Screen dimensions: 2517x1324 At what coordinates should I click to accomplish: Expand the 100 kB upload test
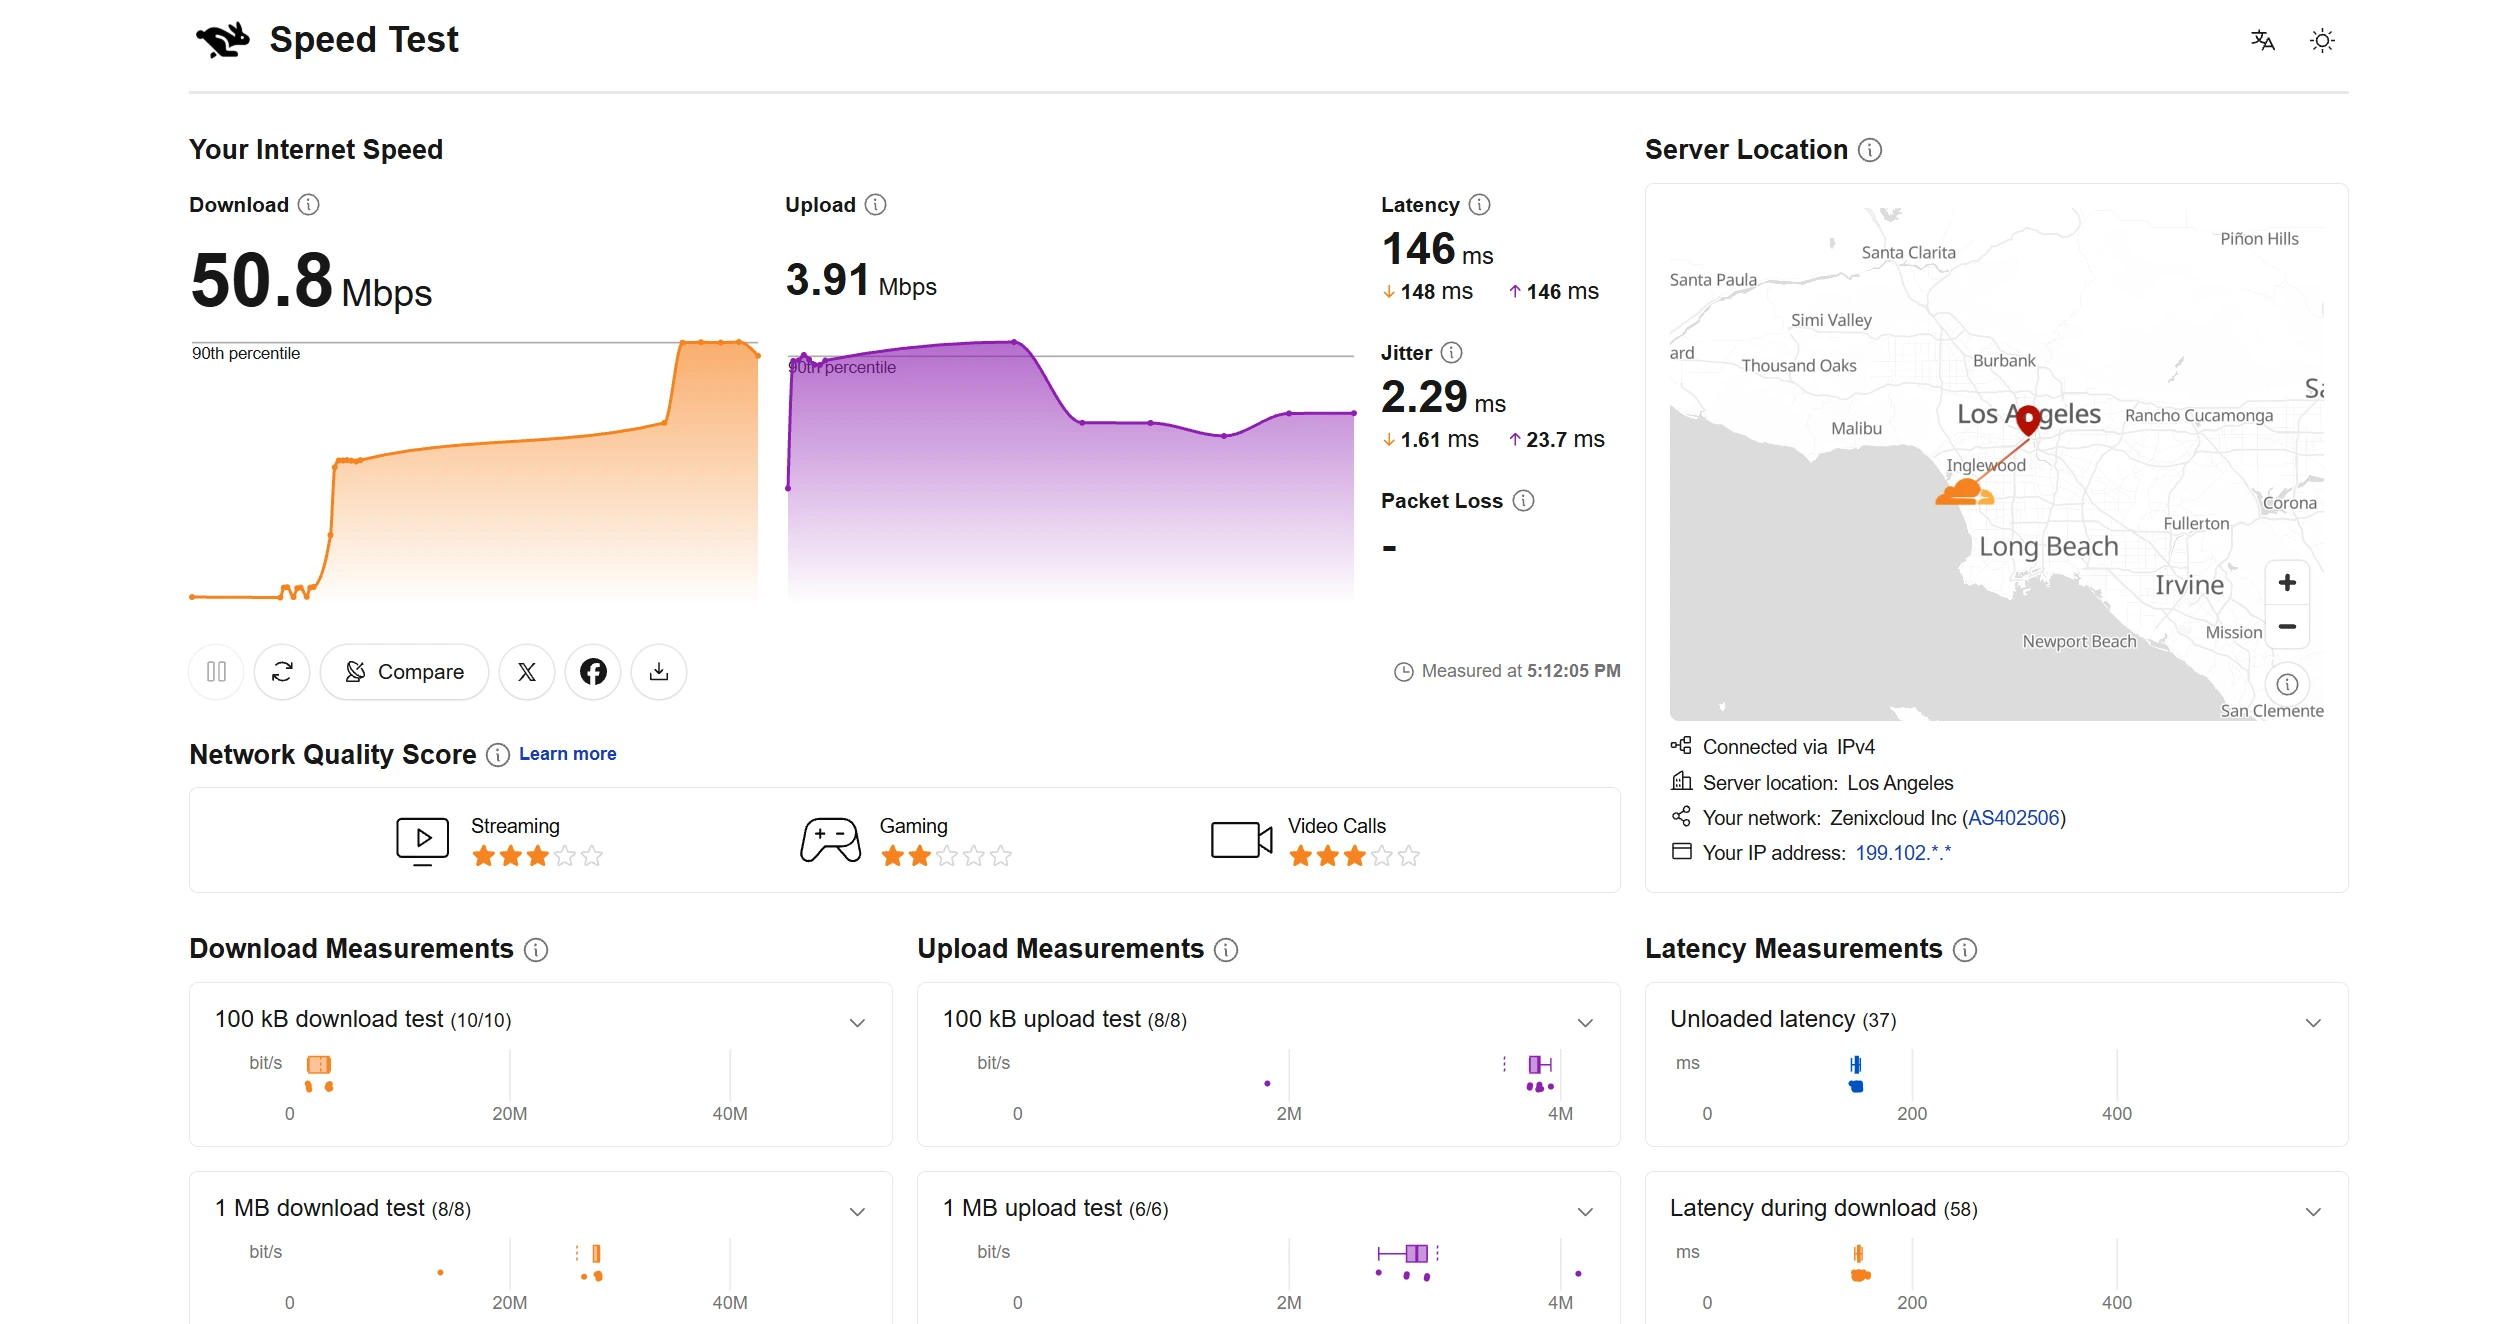pyautogui.click(x=1585, y=1022)
